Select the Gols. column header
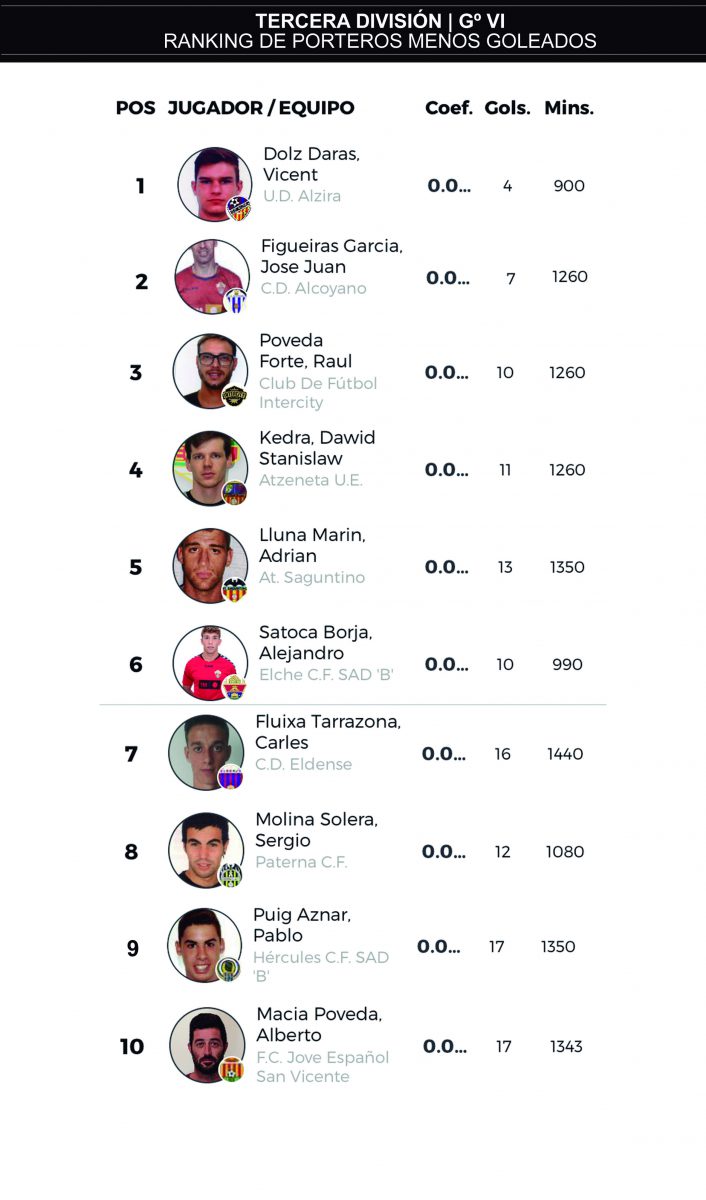Screen dimensions: 706x1200 508,108
